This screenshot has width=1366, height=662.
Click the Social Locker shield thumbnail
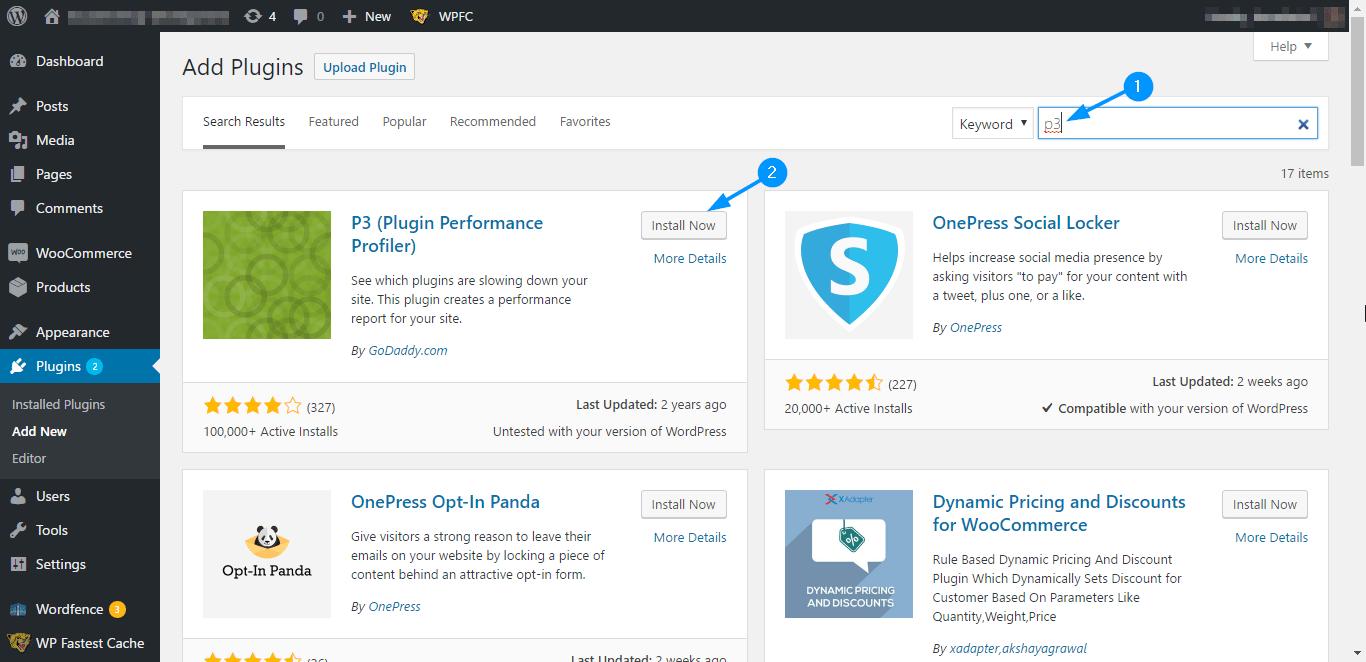[x=849, y=275]
